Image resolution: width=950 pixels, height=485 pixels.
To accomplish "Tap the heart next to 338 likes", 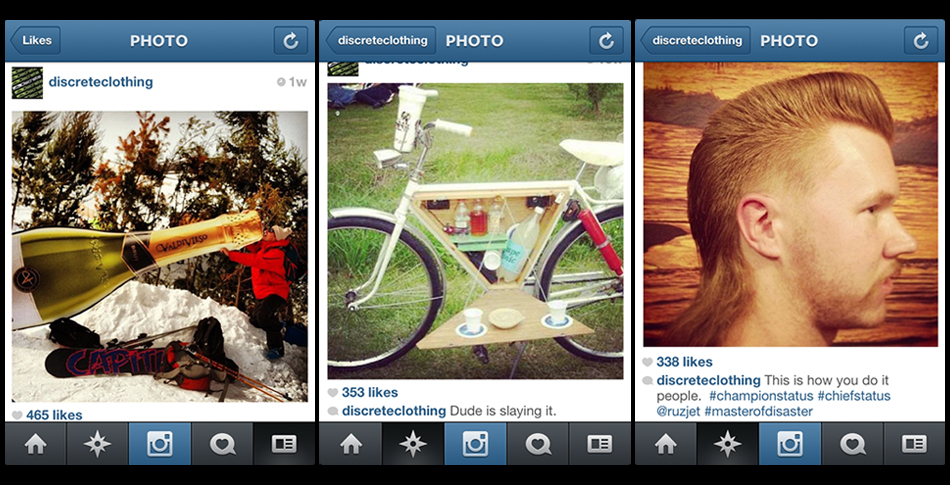I will pyautogui.click(x=648, y=362).
